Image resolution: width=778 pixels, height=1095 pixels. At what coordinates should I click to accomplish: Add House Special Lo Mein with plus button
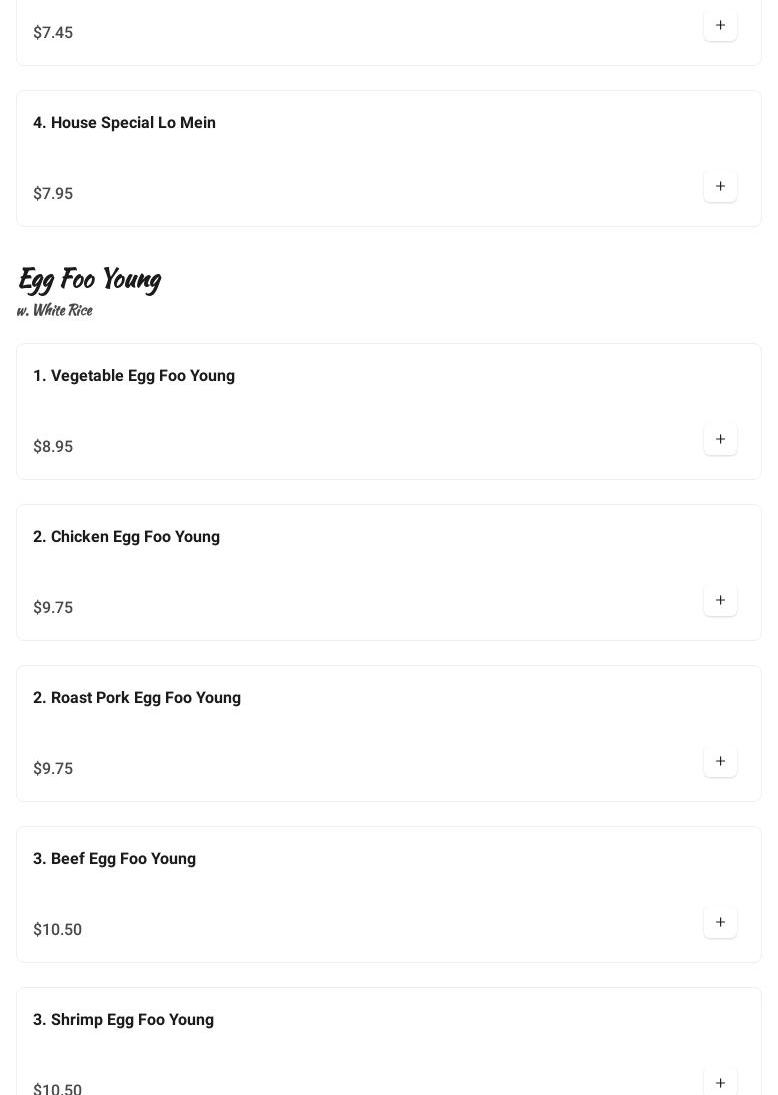point(720,186)
